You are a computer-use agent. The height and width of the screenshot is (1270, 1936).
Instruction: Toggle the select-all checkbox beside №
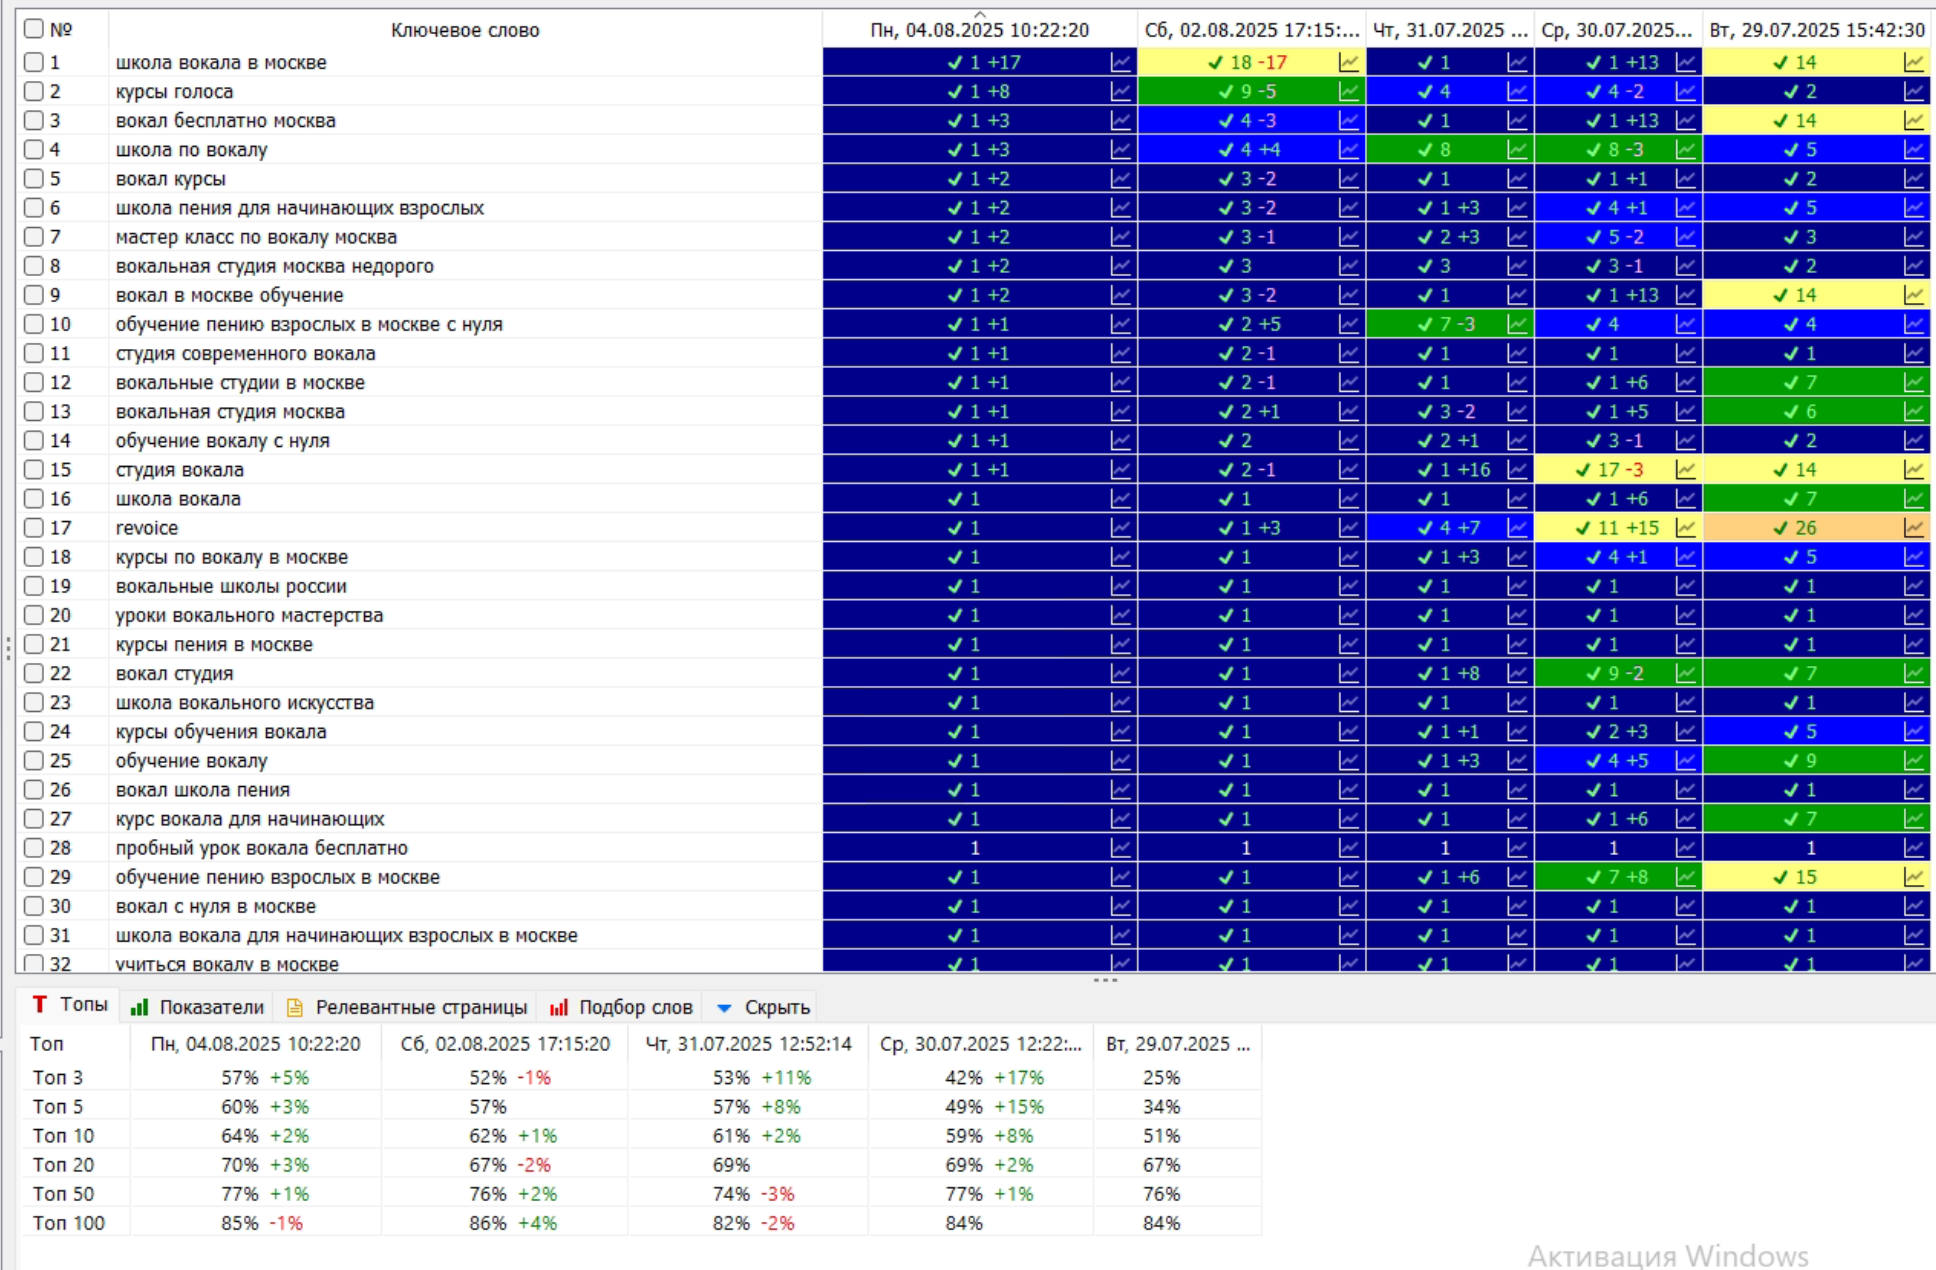point(34,29)
